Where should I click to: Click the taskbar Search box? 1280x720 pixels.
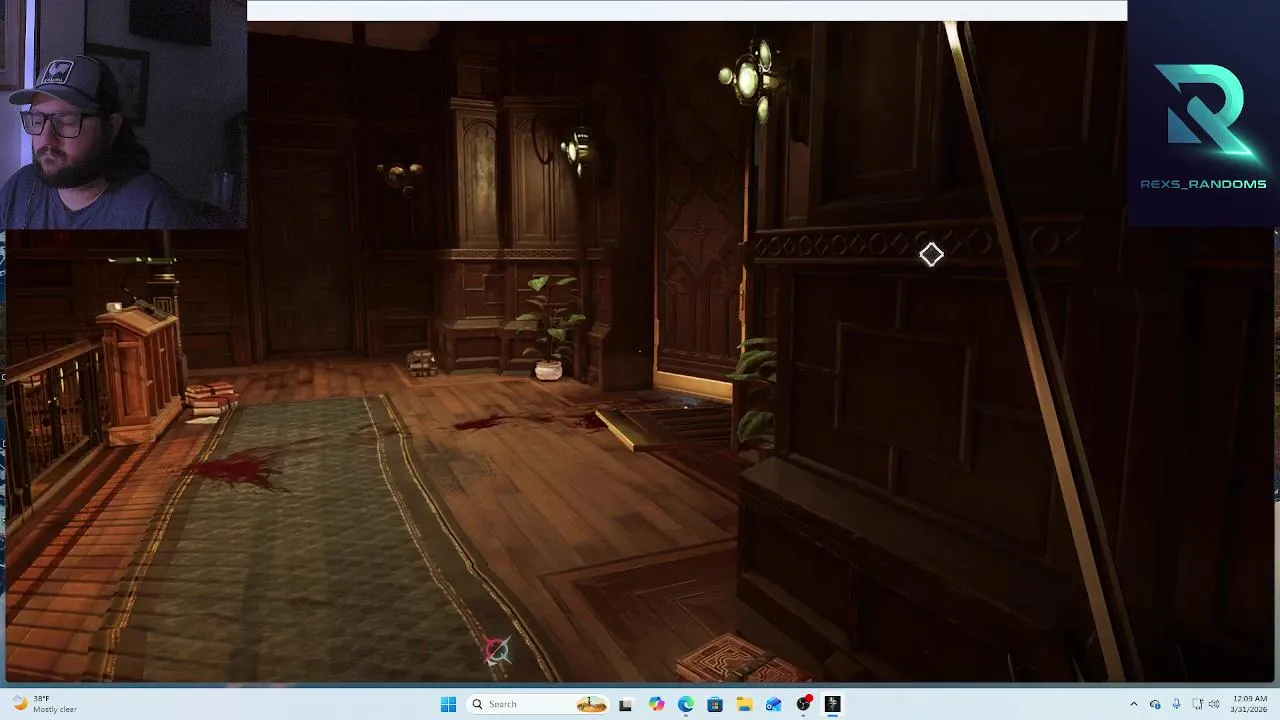click(537, 704)
